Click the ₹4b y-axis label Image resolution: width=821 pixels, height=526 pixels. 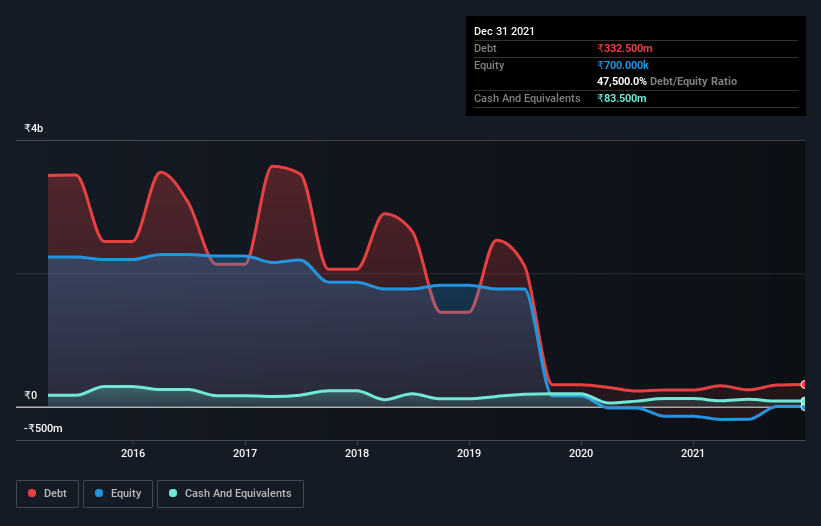[x=34, y=128]
